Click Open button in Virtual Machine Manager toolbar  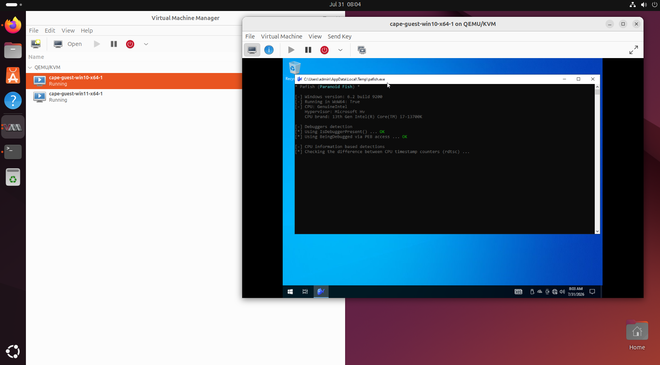(x=68, y=44)
